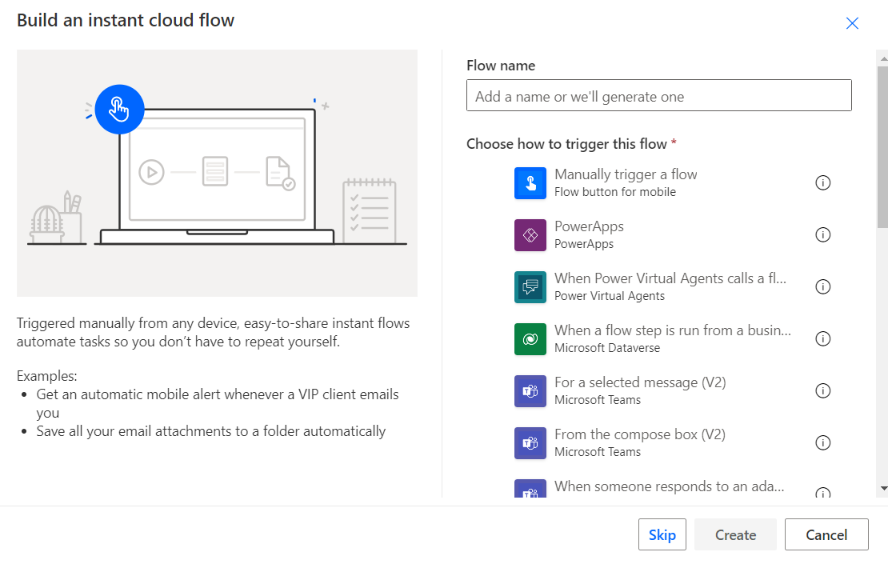Click the Cancel button

click(826, 534)
